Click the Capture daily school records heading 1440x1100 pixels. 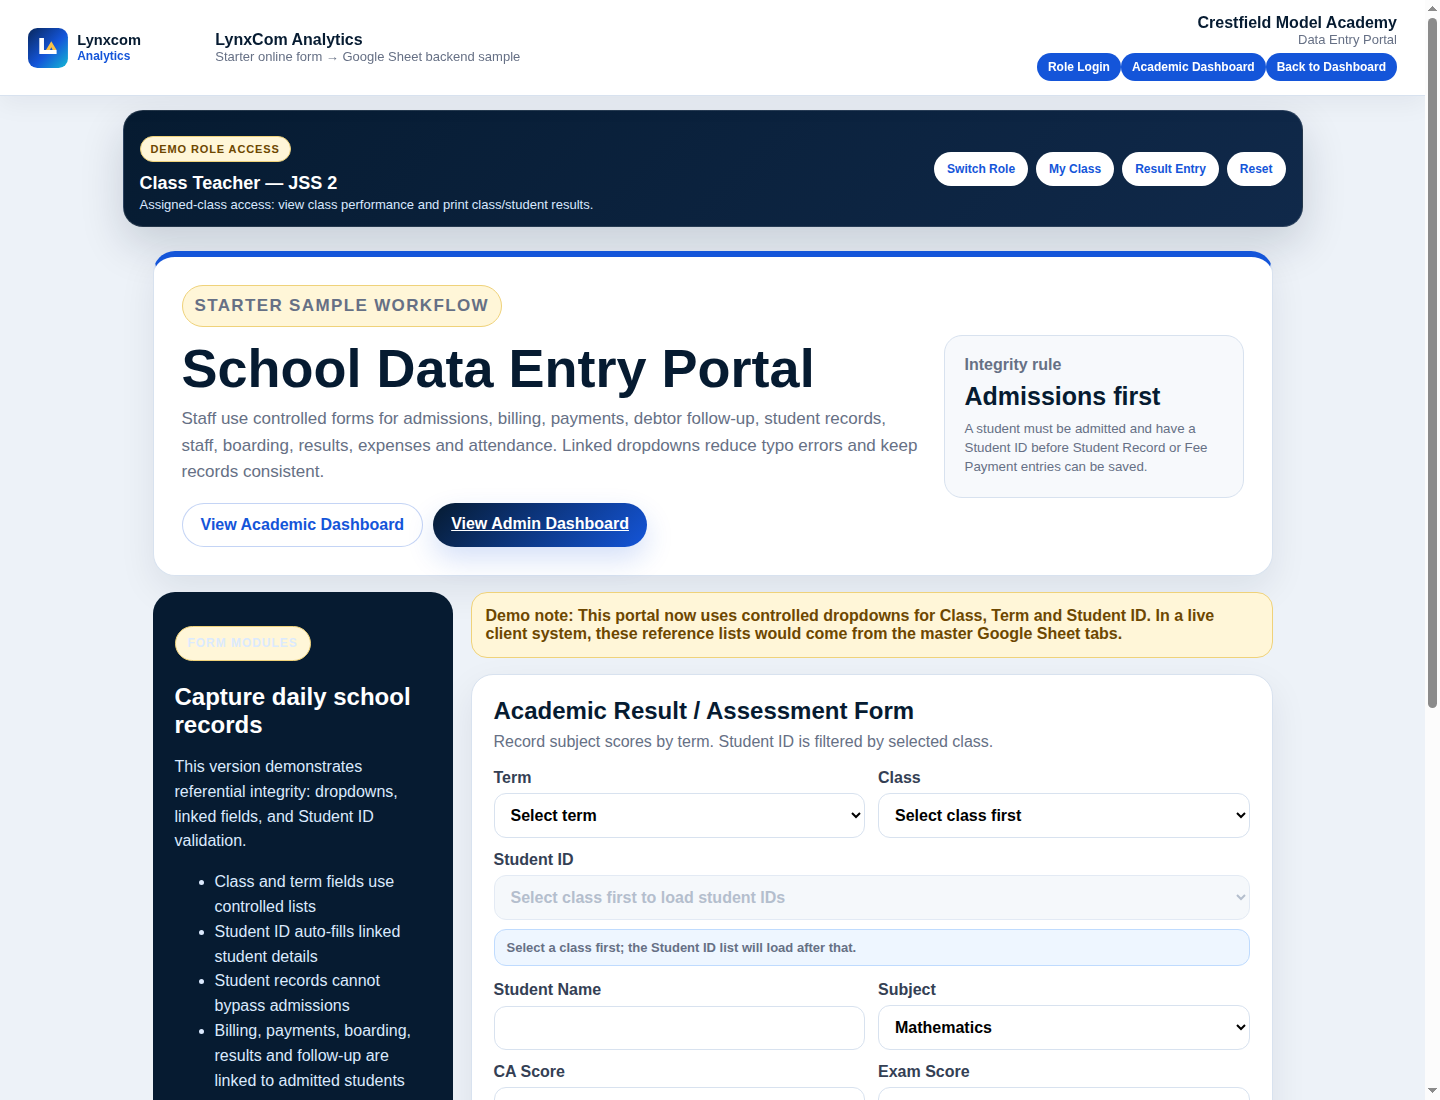pos(293,711)
